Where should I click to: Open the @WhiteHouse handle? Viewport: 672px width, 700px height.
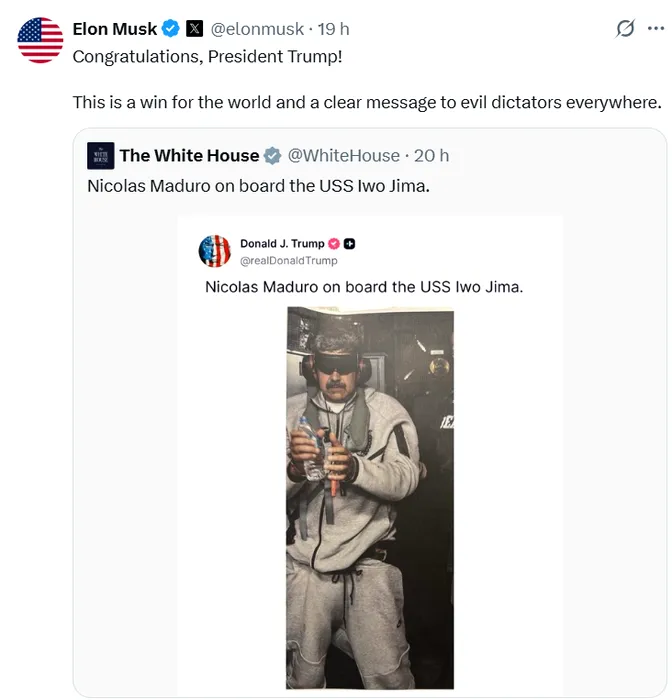click(343, 155)
